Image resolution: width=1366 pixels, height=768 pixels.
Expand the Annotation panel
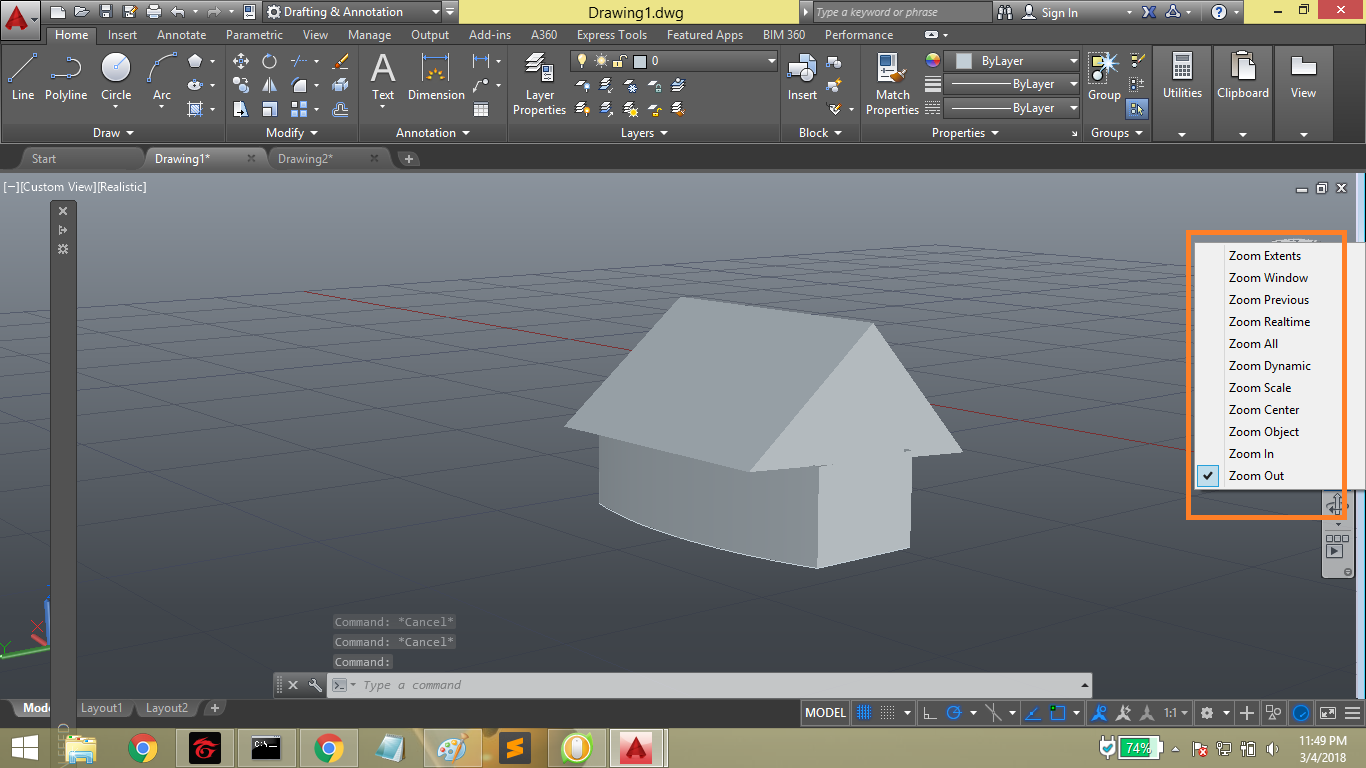[x=433, y=133]
